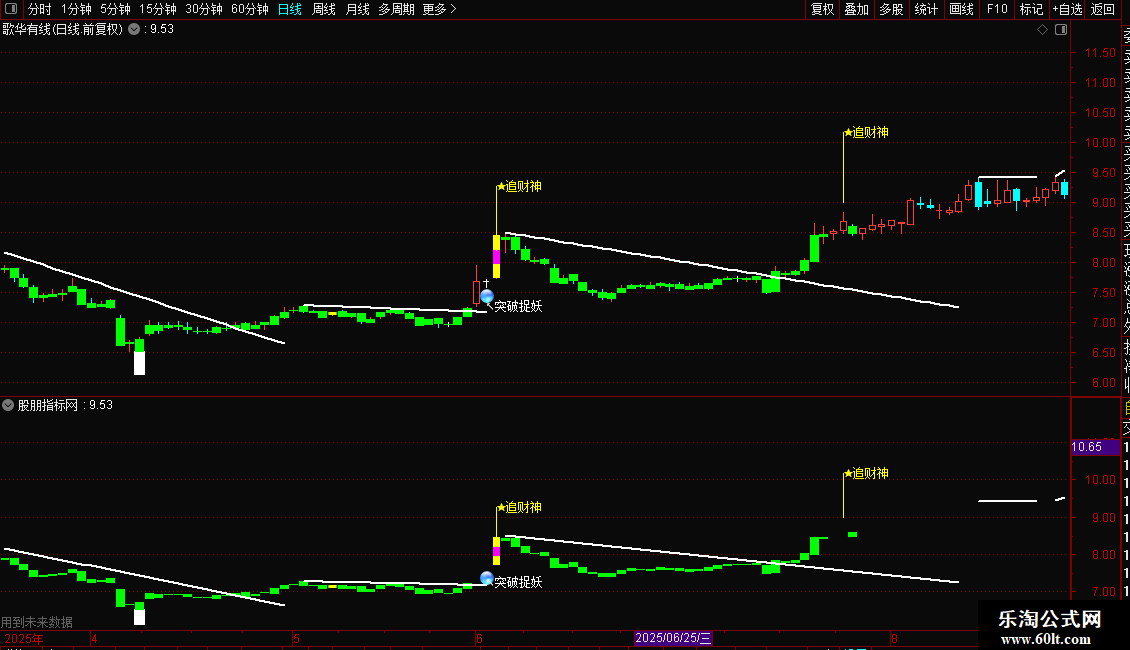The height and width of the screenshot is (650, 1130).
Task: Click the white candlestick in main chart
Action: click(140, 362)
